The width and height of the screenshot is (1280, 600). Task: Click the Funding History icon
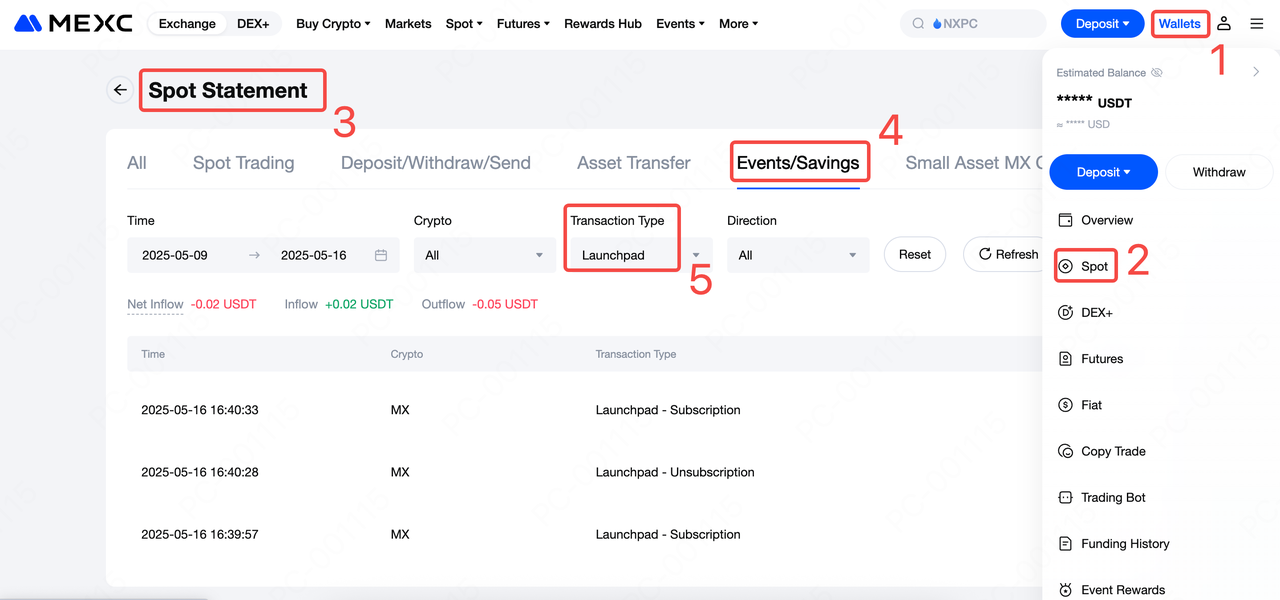1065,543
